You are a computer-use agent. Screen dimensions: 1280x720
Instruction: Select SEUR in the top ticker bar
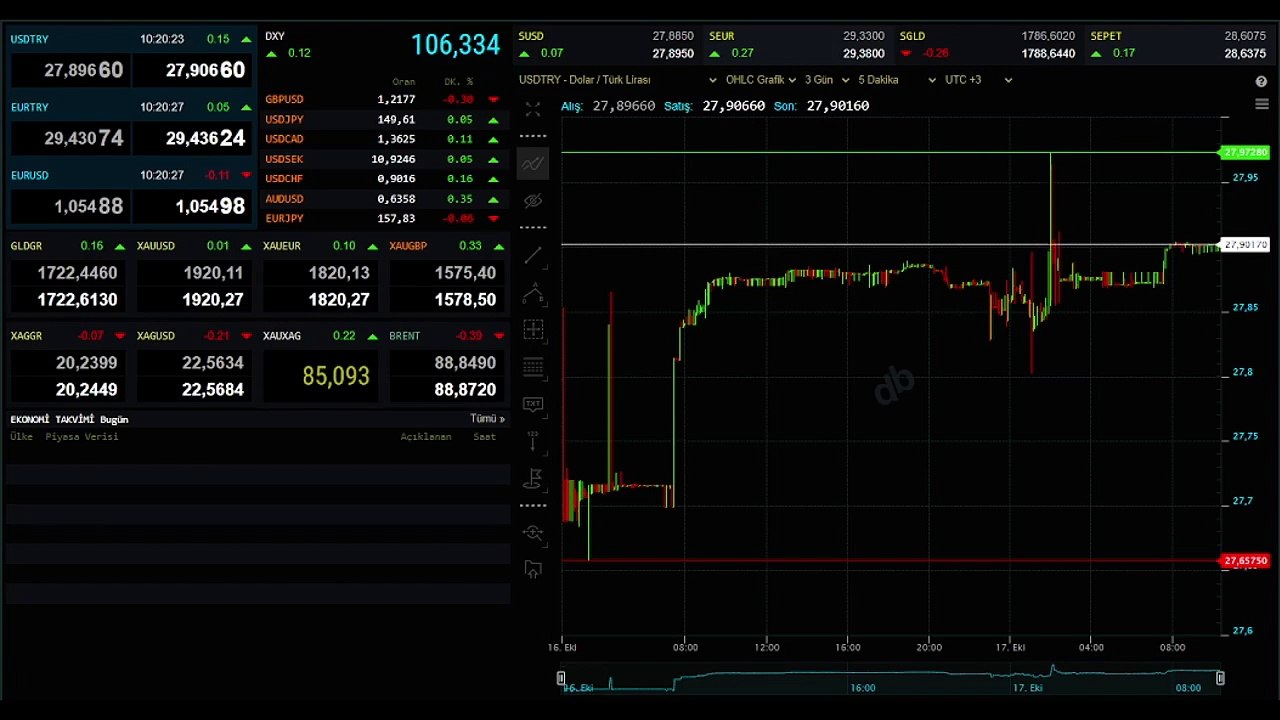tap(796, 45)
